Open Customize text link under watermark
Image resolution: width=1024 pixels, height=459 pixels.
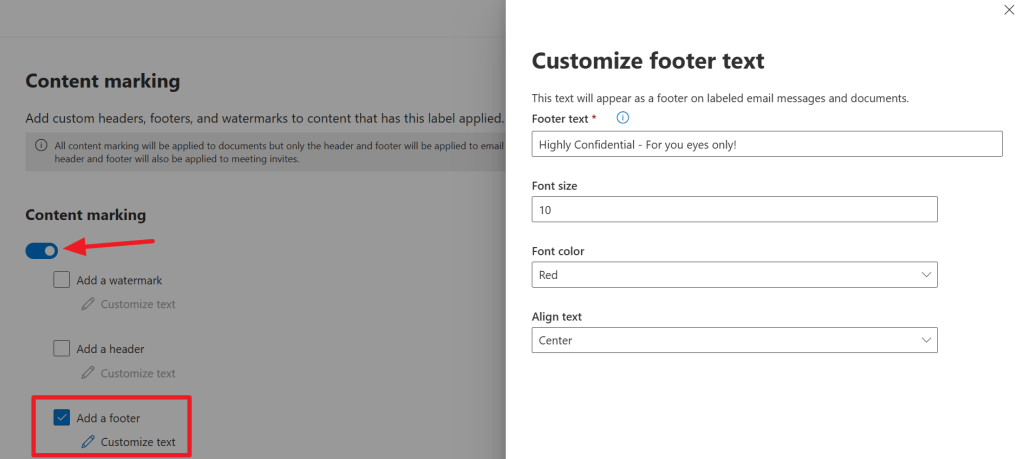(x=138, y=304)
